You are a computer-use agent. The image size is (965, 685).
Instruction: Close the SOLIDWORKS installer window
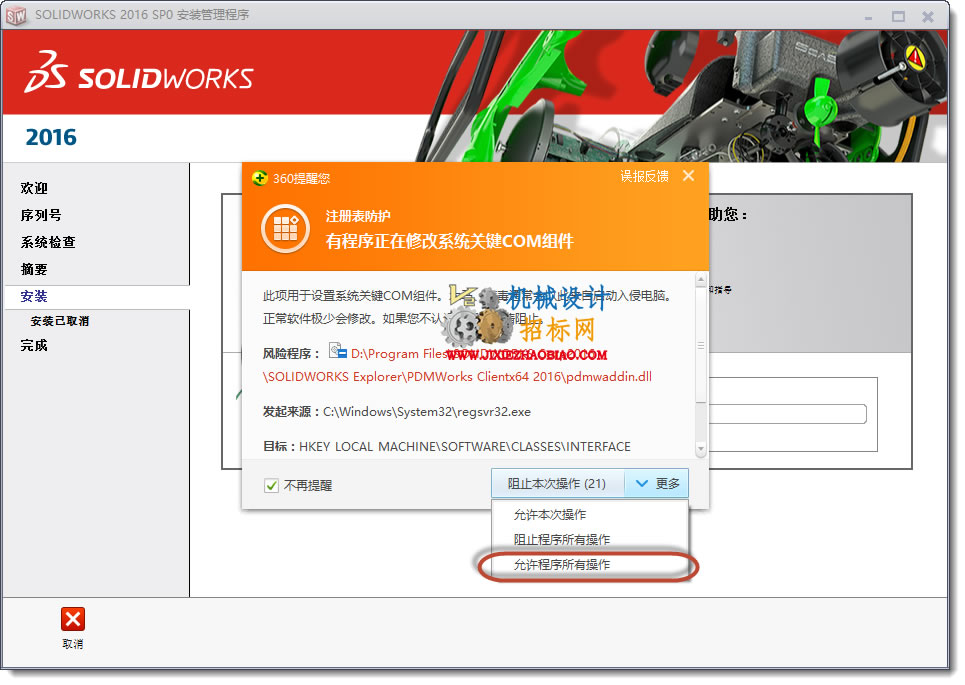pos(928,17)
